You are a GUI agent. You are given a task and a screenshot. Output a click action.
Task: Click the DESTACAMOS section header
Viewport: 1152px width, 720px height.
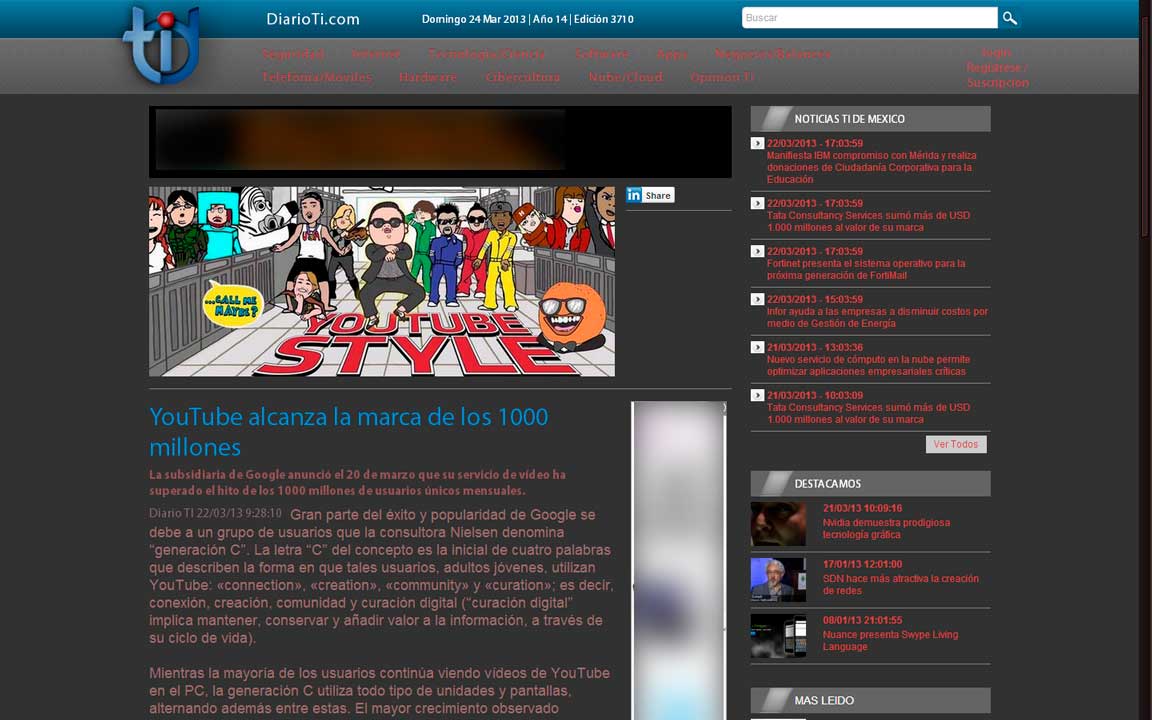871,483
